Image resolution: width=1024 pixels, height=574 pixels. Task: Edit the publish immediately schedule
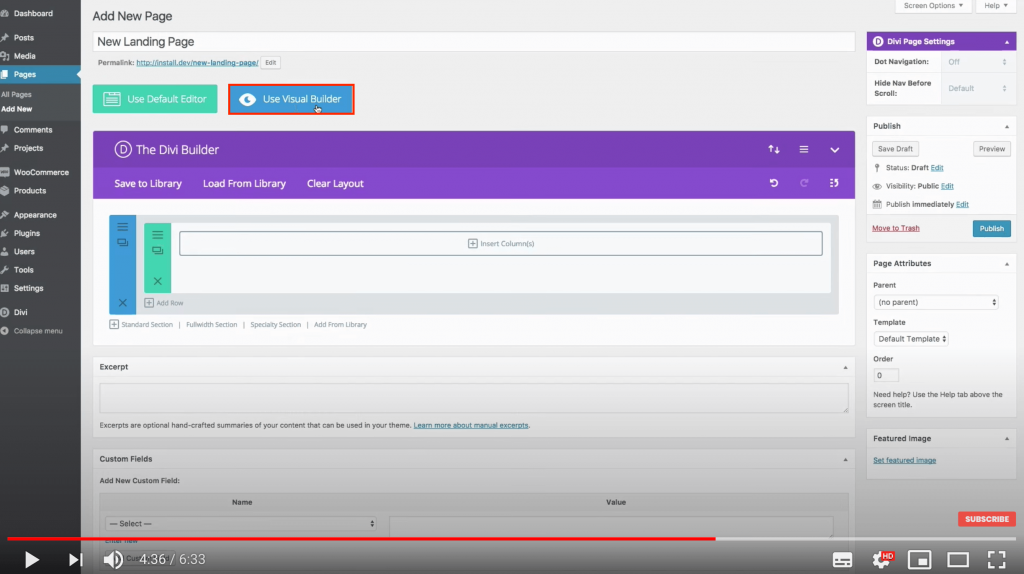coord(962,204)
